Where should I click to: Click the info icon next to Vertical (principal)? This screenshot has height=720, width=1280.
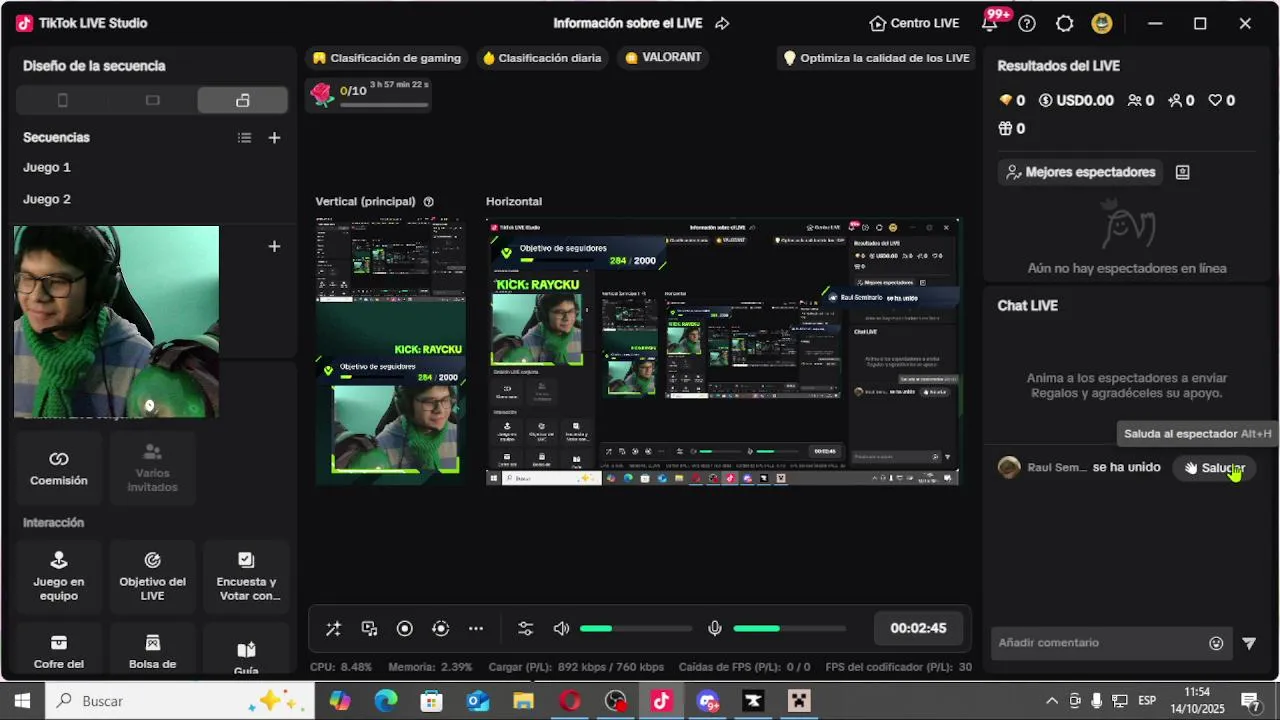(428, 202)
